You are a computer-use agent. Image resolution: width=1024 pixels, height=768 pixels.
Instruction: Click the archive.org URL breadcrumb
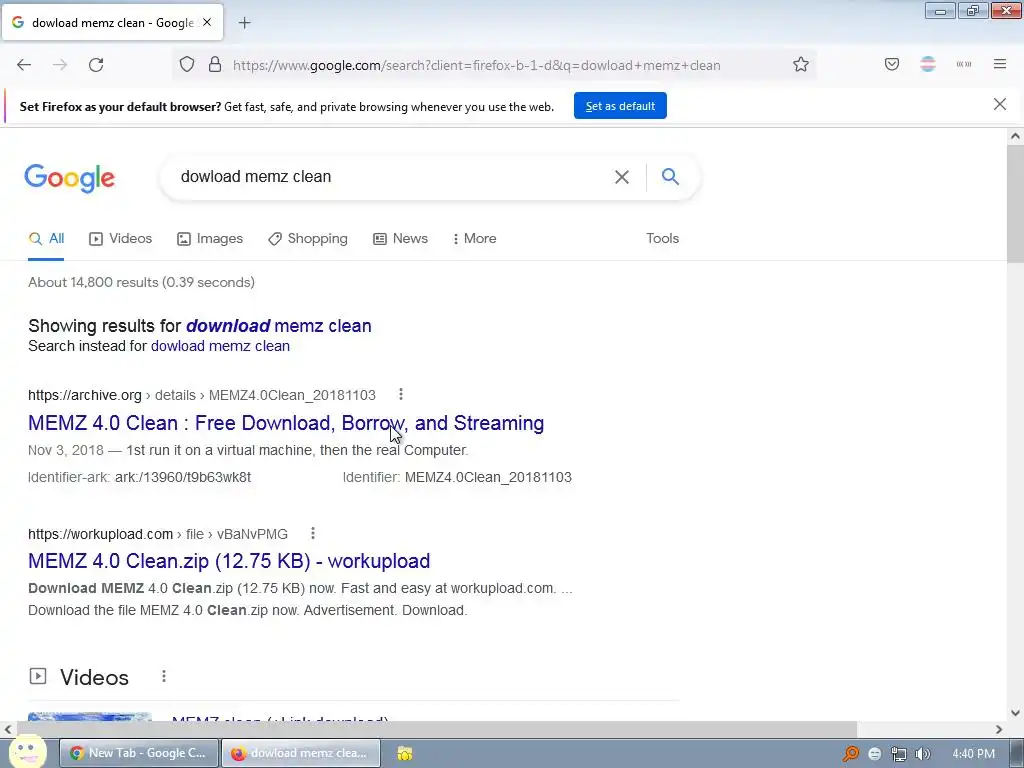click(202, 396)
